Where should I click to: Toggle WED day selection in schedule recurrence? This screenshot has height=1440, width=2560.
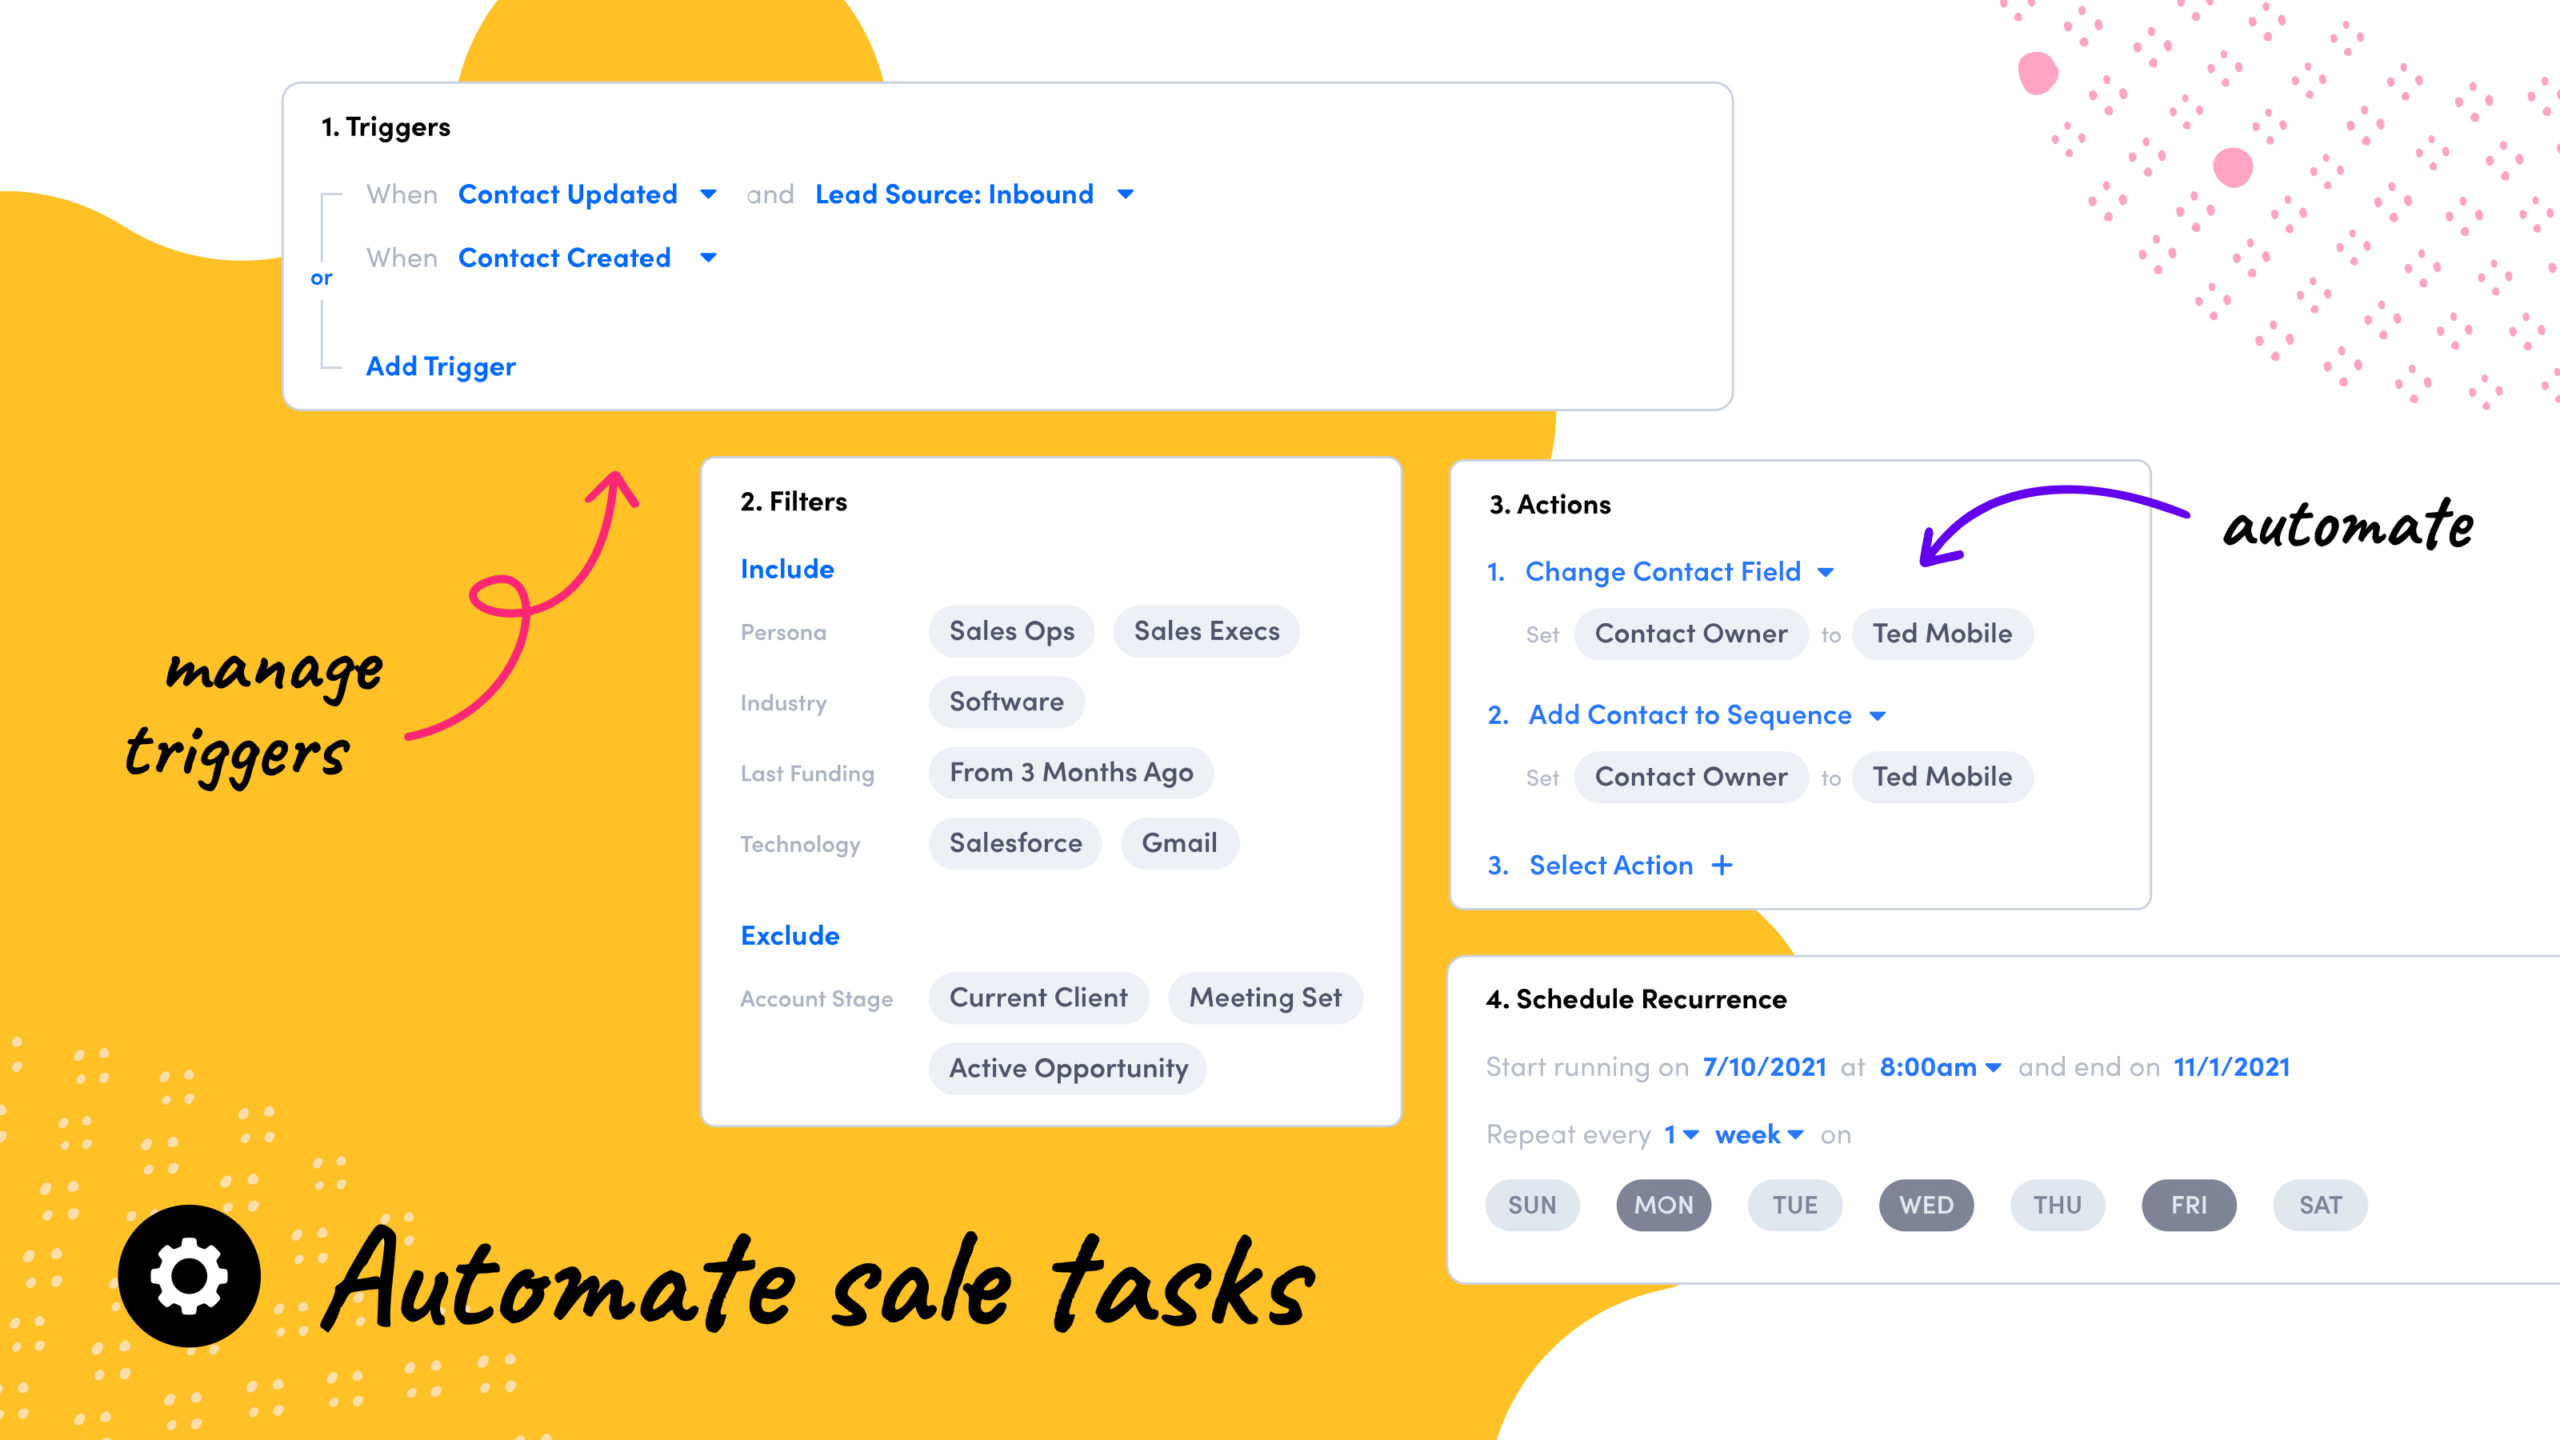[x=1927, y=1204]
